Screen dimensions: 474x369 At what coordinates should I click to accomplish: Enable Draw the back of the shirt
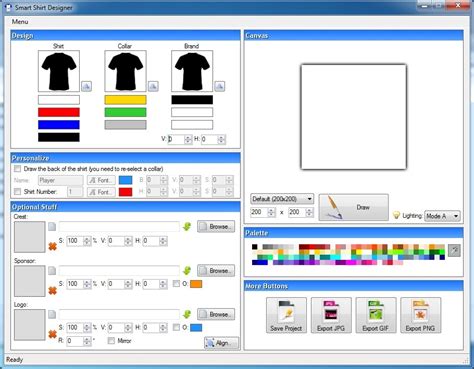(x=17, y=169)
